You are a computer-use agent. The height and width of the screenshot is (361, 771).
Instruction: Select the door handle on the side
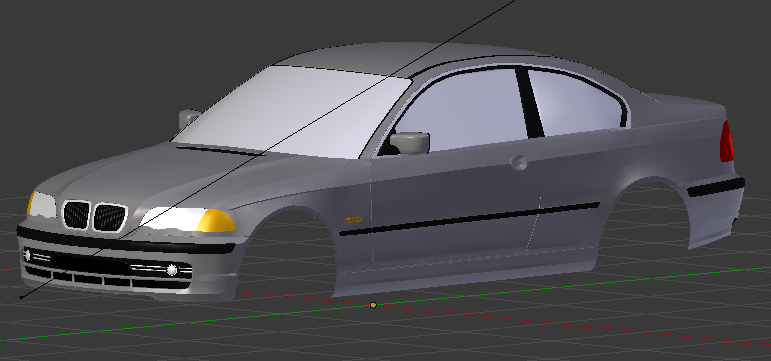tap(518, 162)
